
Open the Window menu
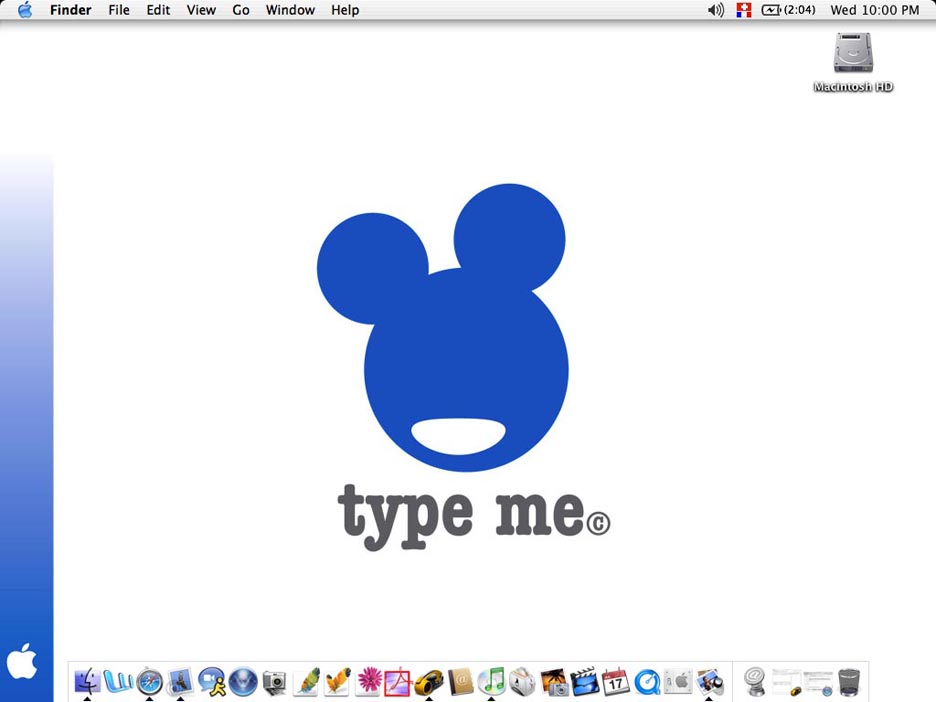[290, 10]
